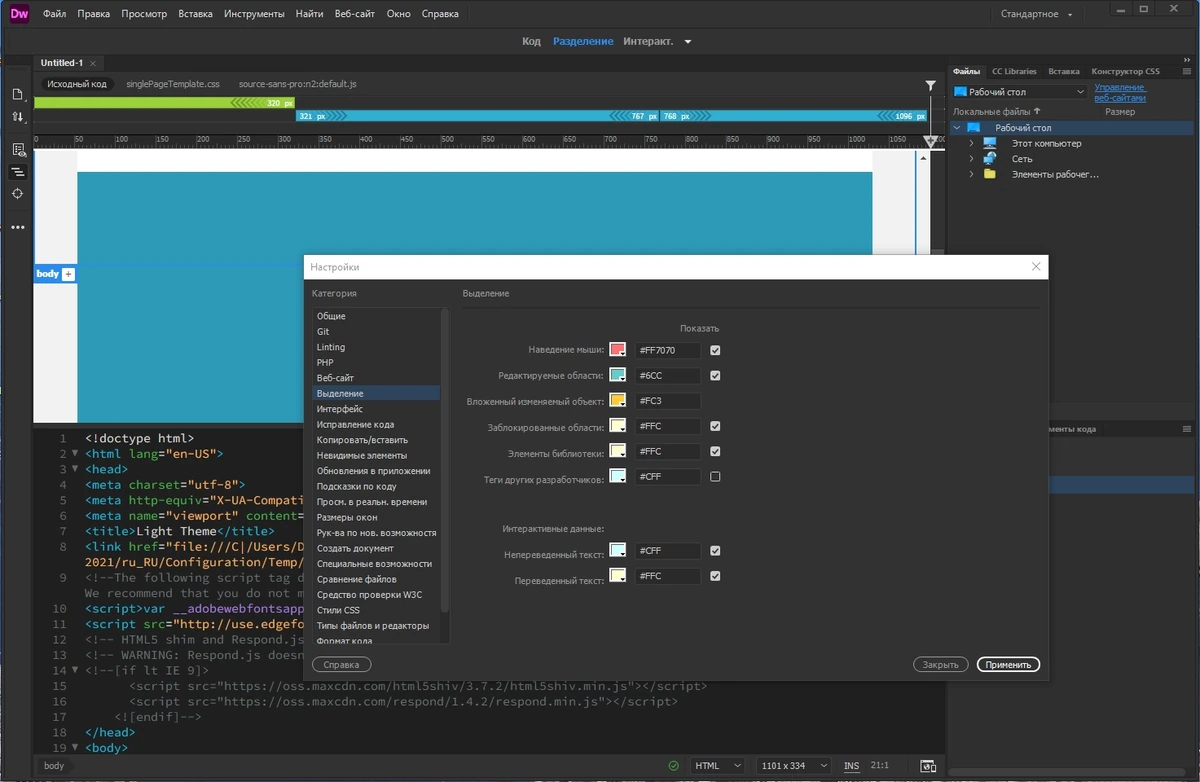Open the more tools ellipsis icon
The height and width of the screenshot is (782, 1200).
tap(17, 227)
